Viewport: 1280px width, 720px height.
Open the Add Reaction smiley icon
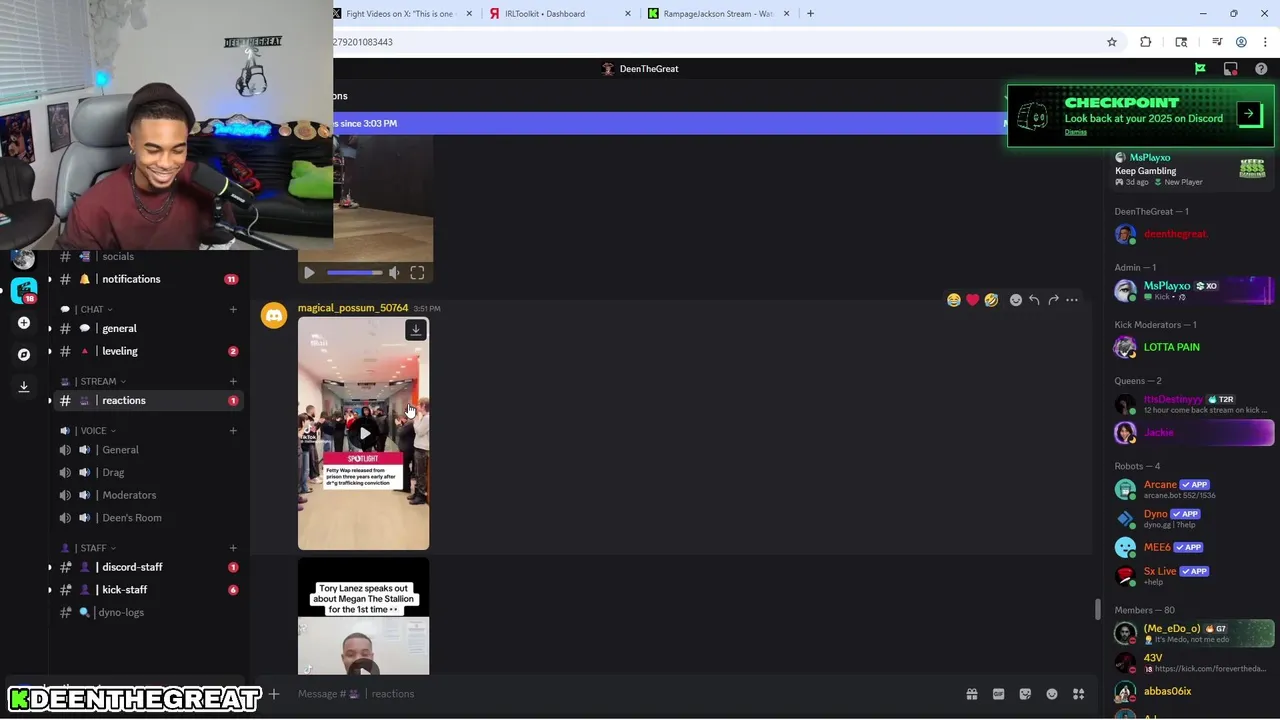tap(1015, 300)
